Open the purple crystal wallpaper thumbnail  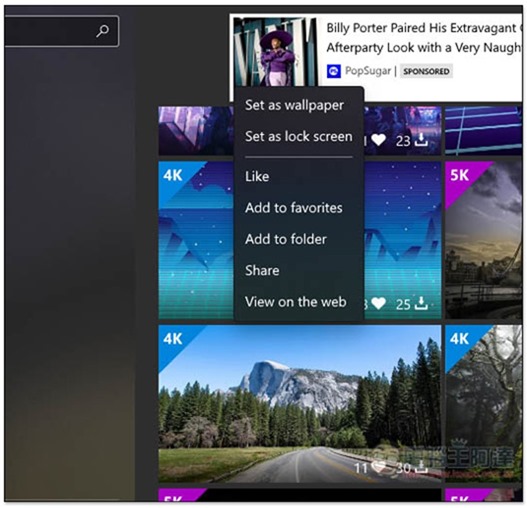click(196, 131)
